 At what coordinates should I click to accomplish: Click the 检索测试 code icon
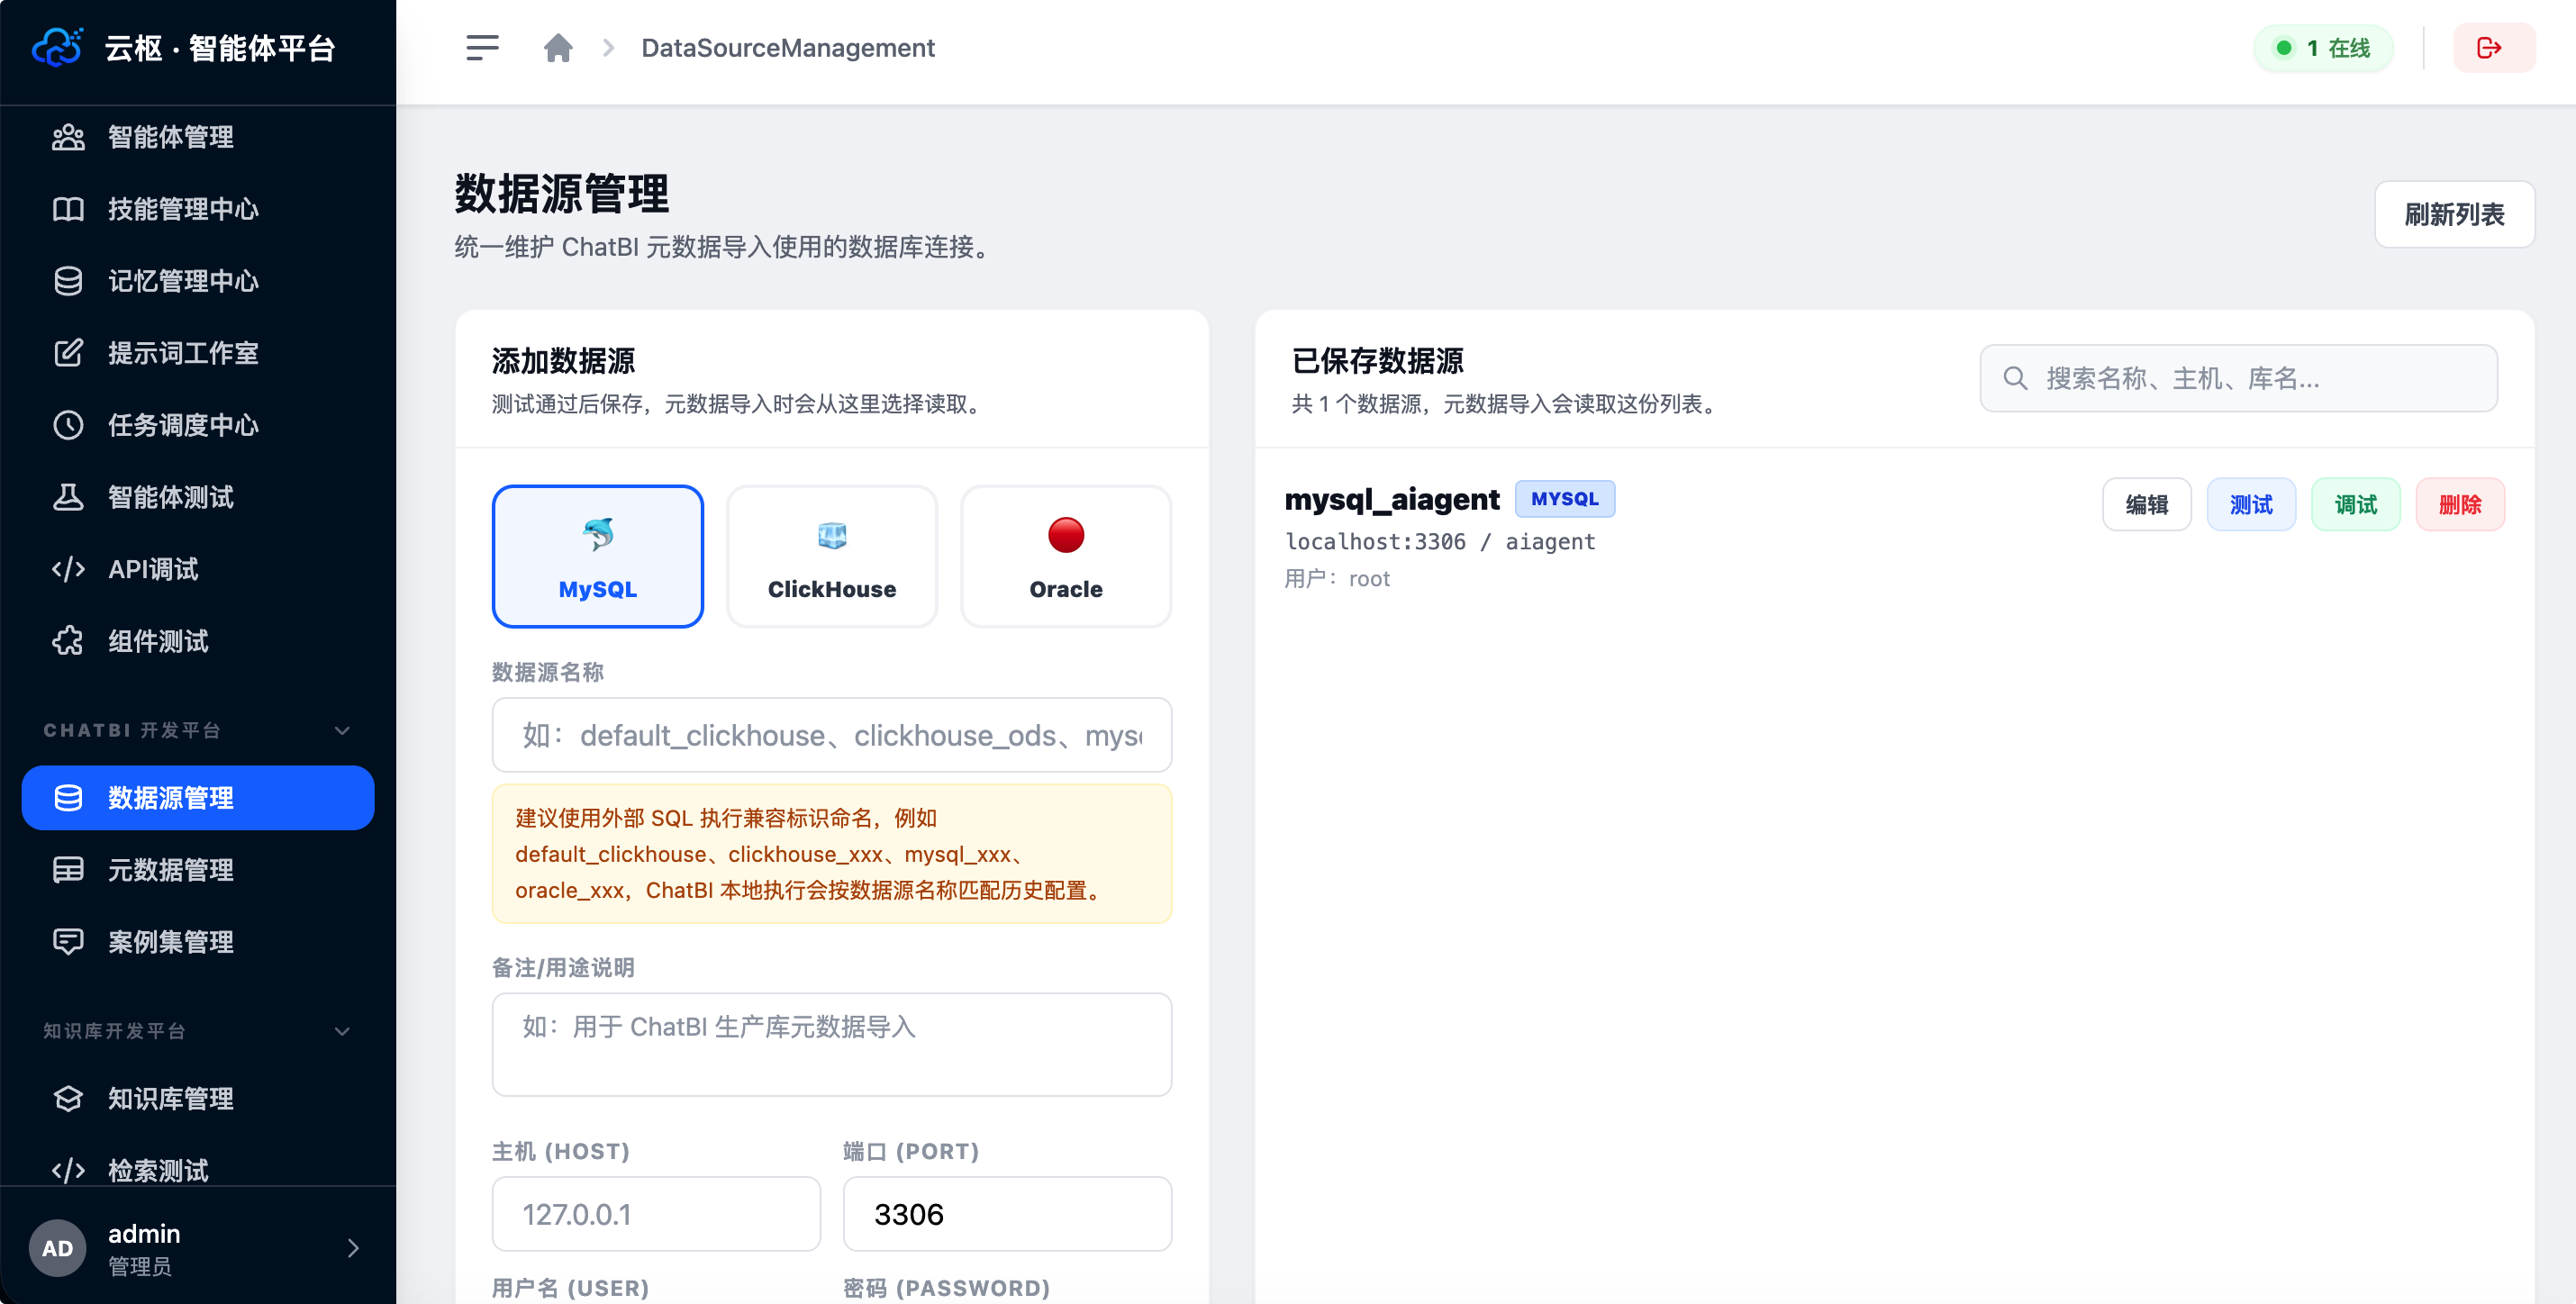pos(68,1171)
